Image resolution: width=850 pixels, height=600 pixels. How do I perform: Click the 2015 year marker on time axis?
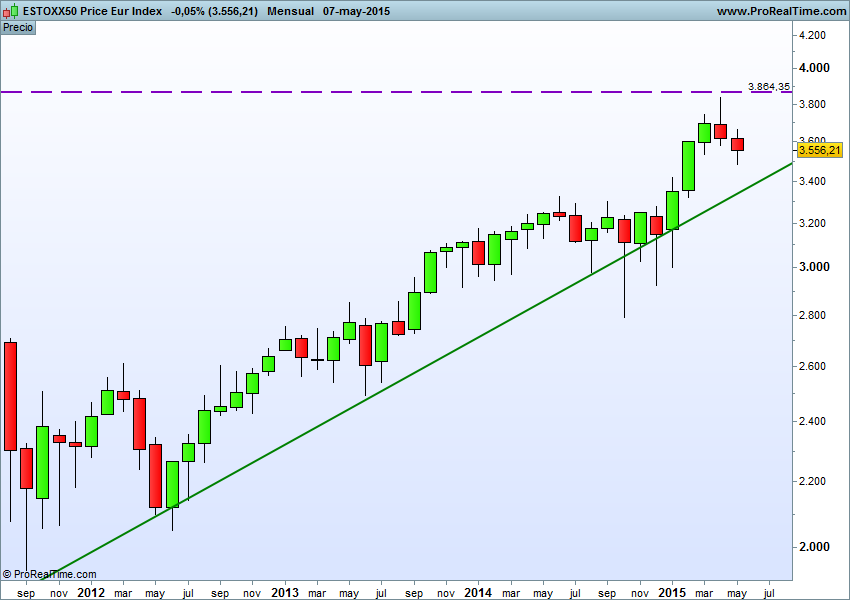tap(672, 592)
